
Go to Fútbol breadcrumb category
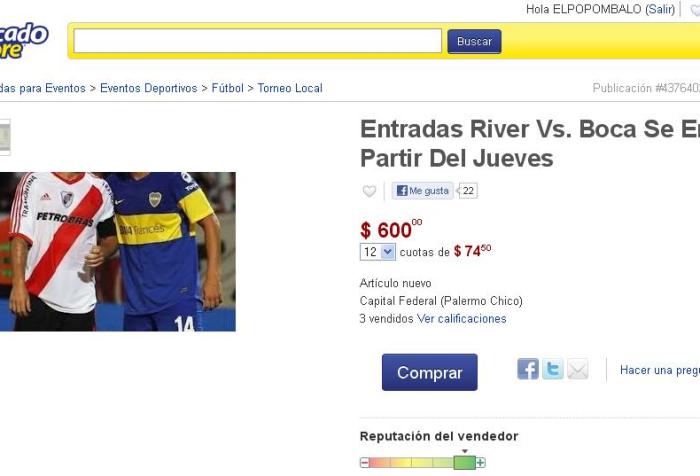228,88
